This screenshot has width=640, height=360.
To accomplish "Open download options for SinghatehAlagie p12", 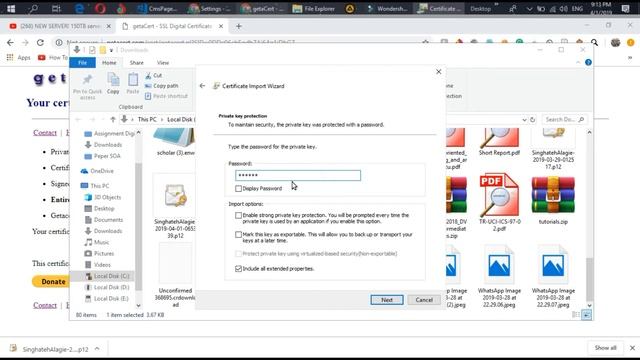I will point(97,349).
